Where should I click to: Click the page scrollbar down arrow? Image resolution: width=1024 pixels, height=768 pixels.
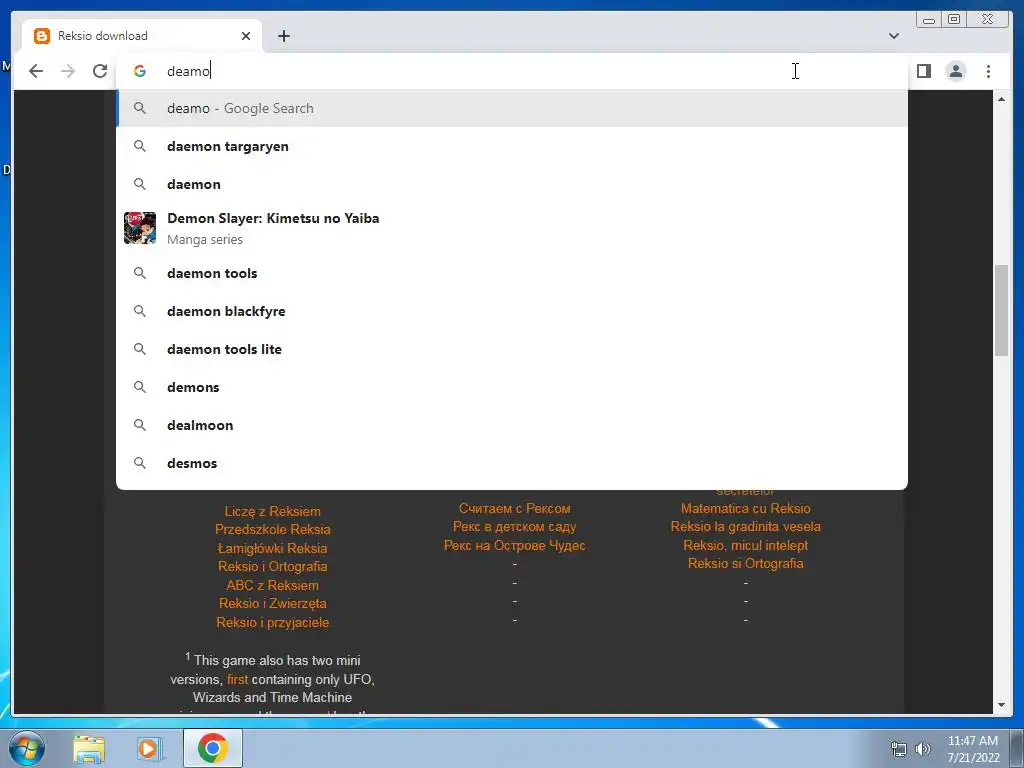1001,705
